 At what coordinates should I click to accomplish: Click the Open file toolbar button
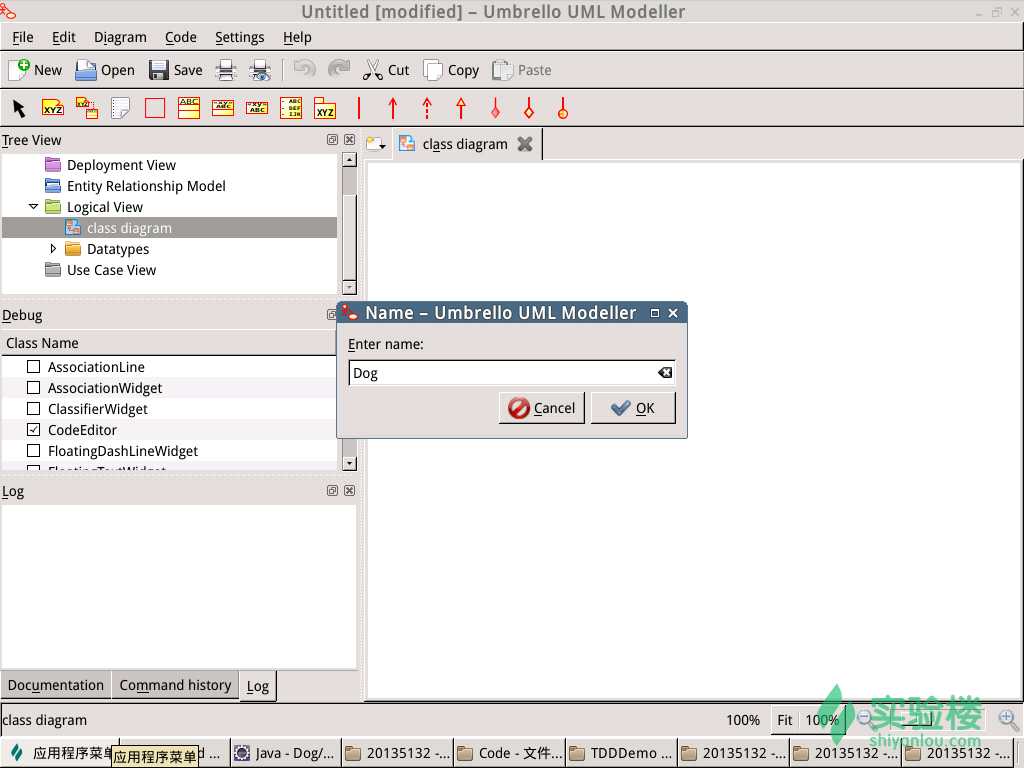(x=104, y=70)
